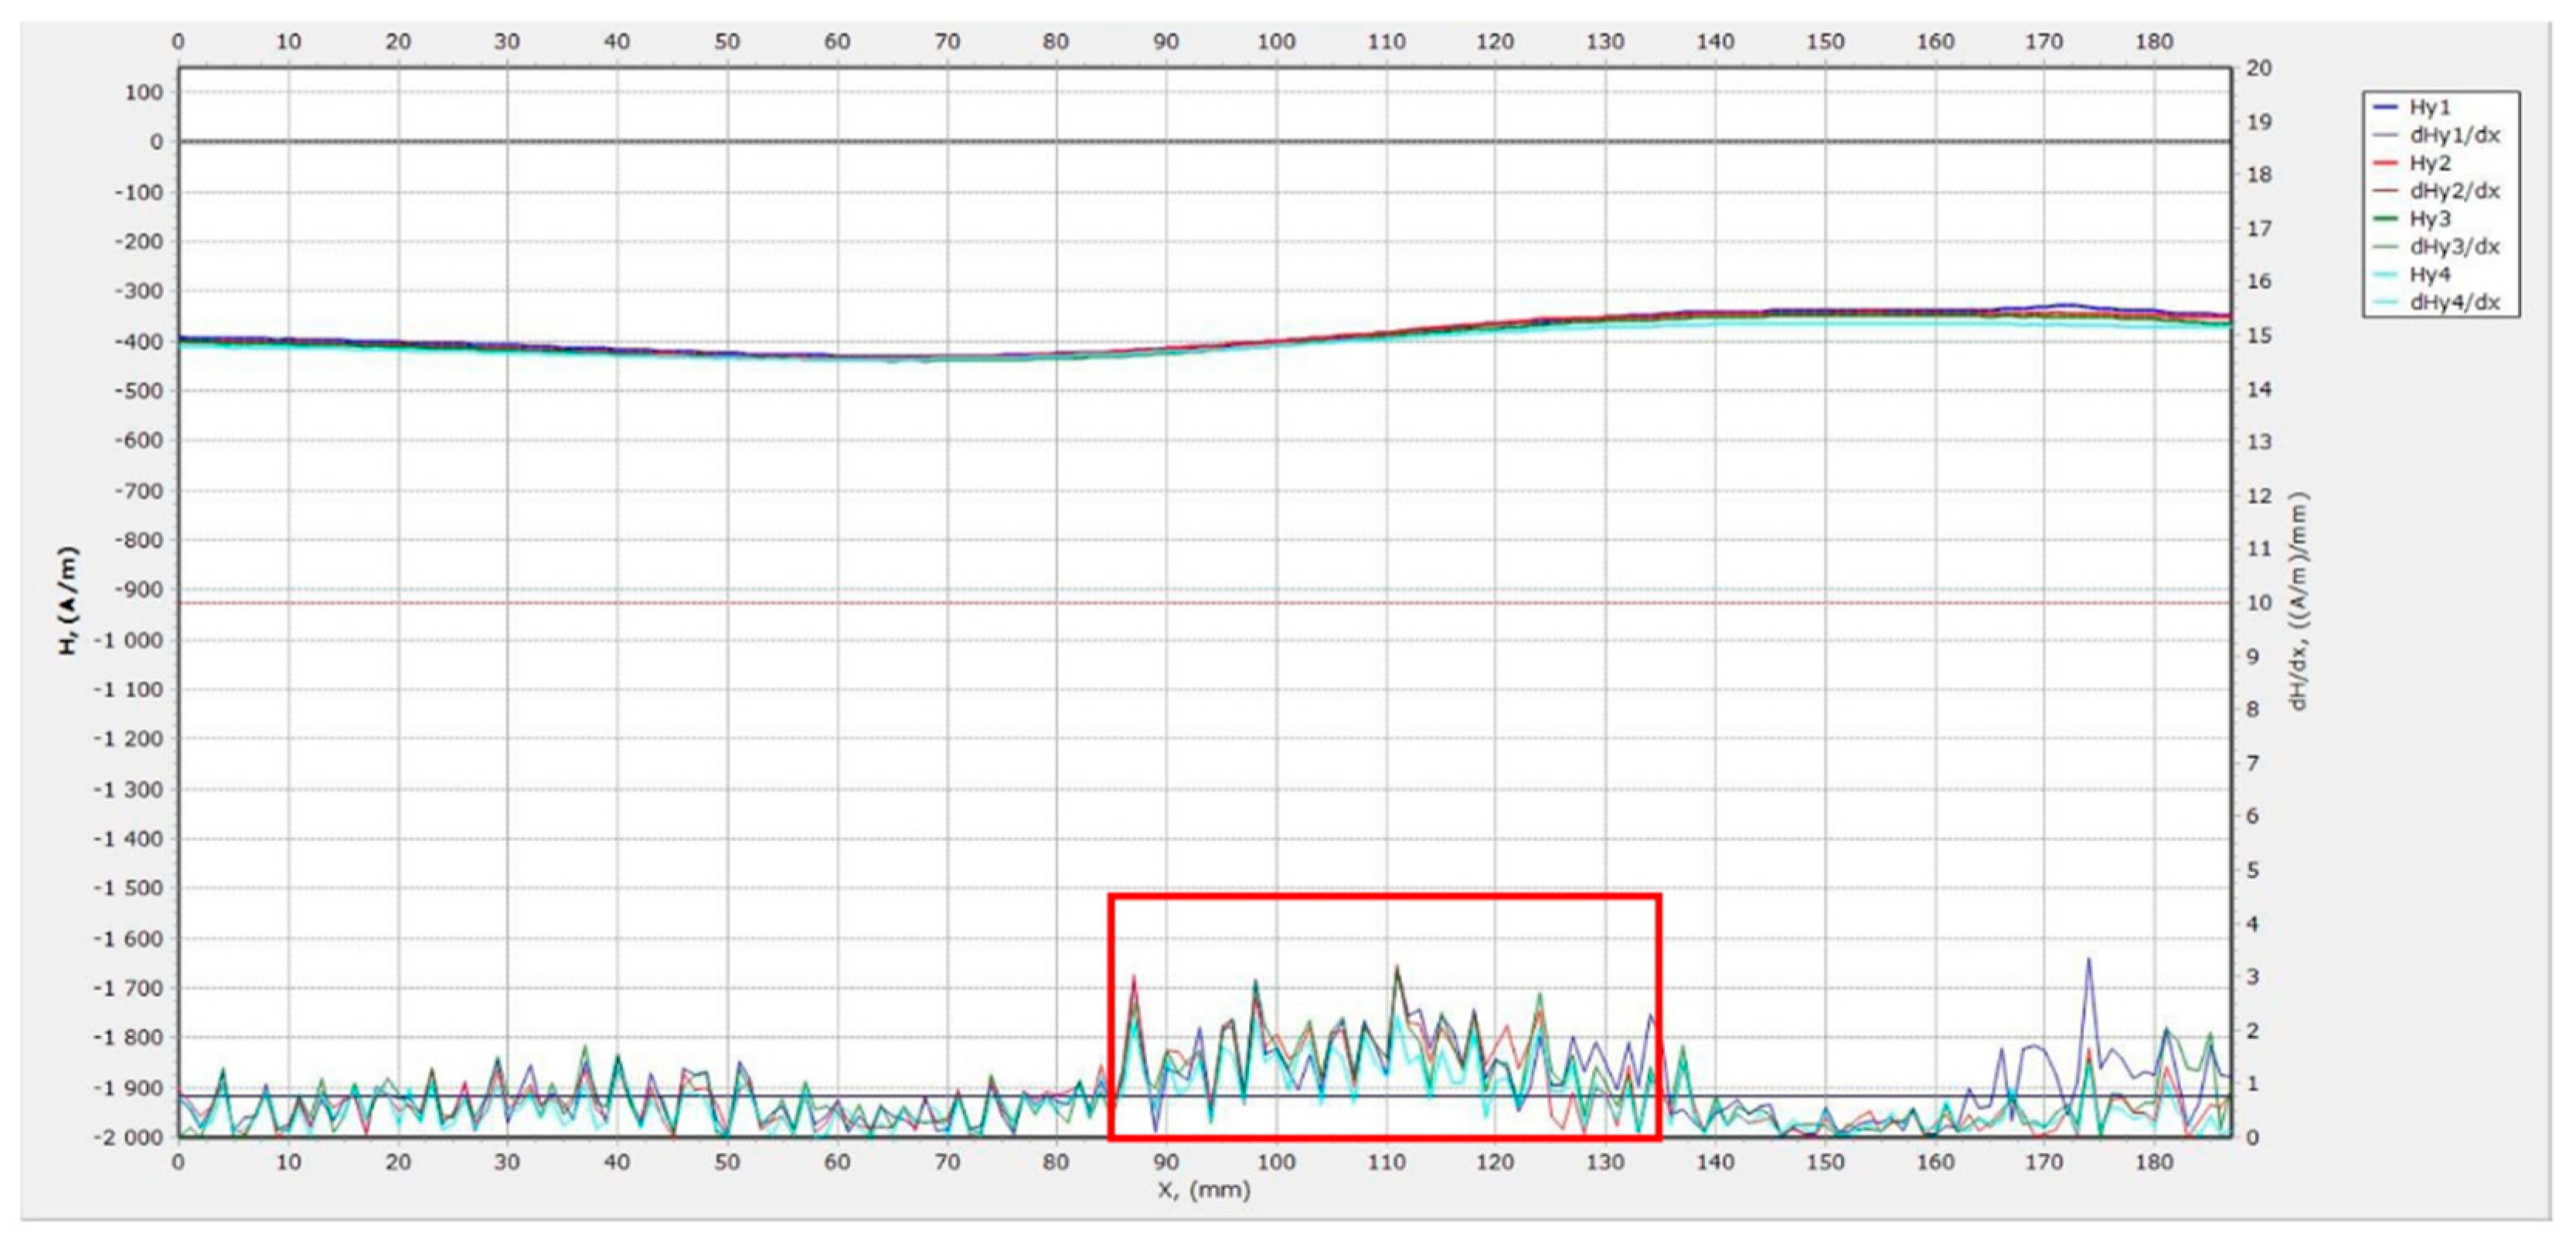2576x1243 pixels.
Task: Click the Hy4 legend item
Action: (x=2428, y=276)
